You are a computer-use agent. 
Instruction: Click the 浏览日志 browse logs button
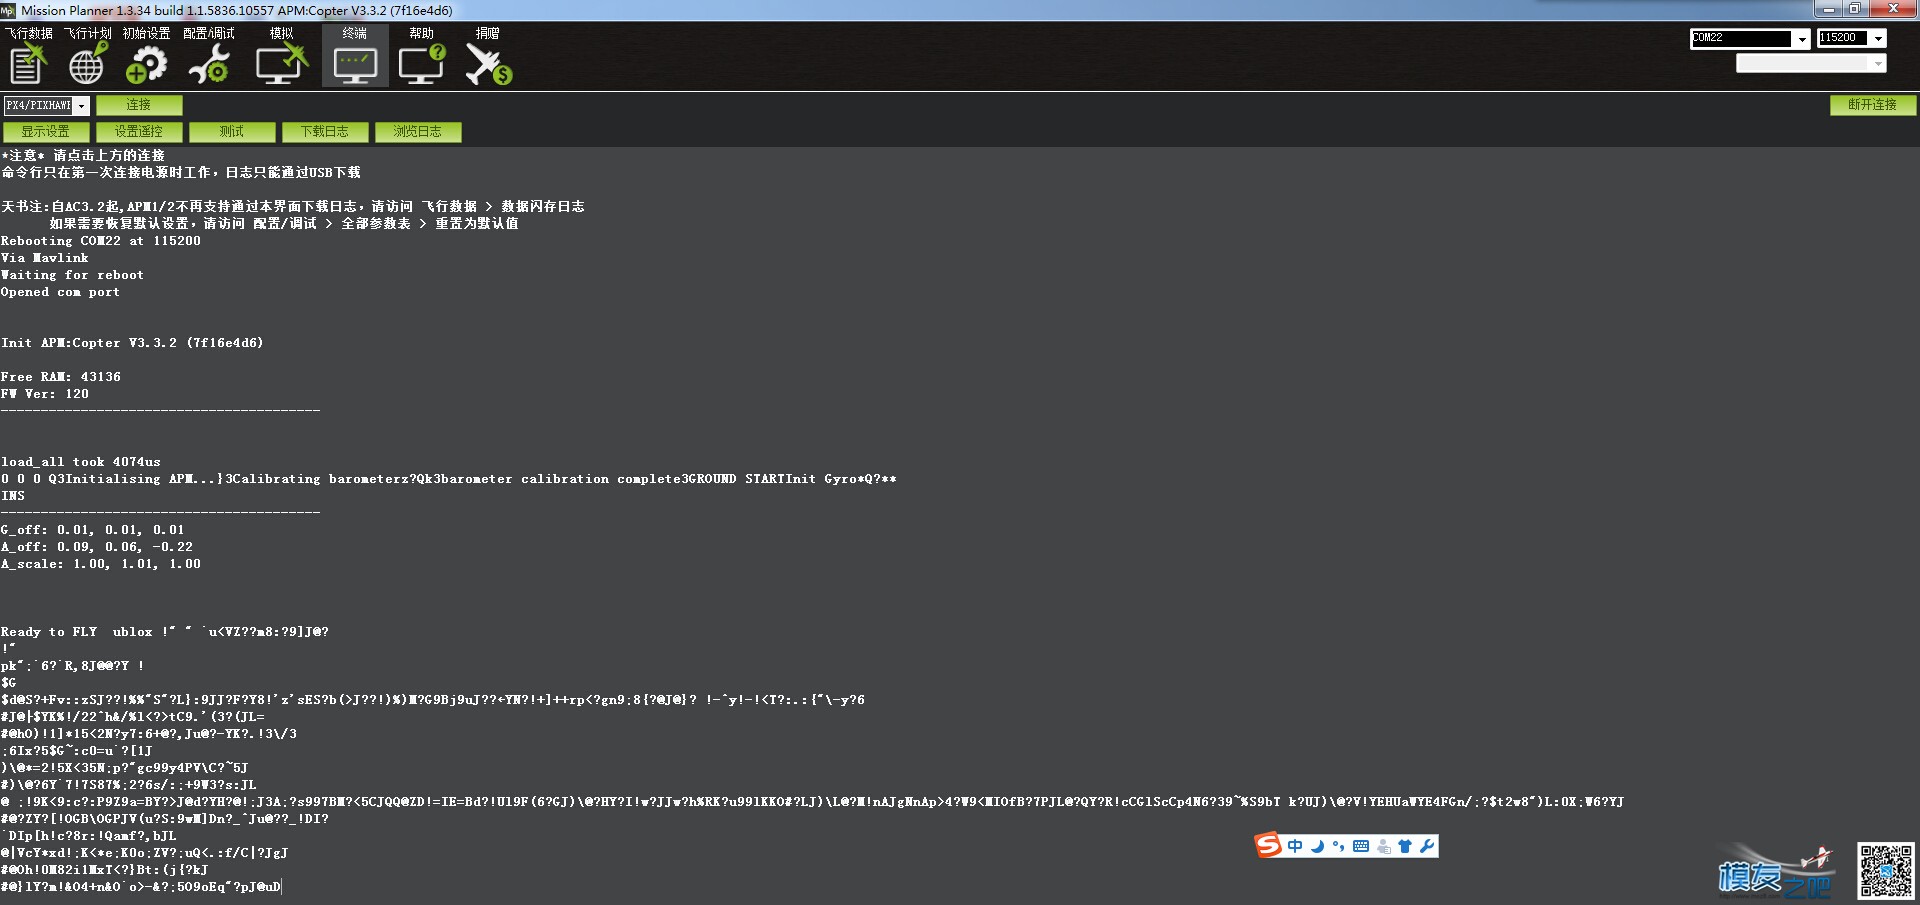417,132
